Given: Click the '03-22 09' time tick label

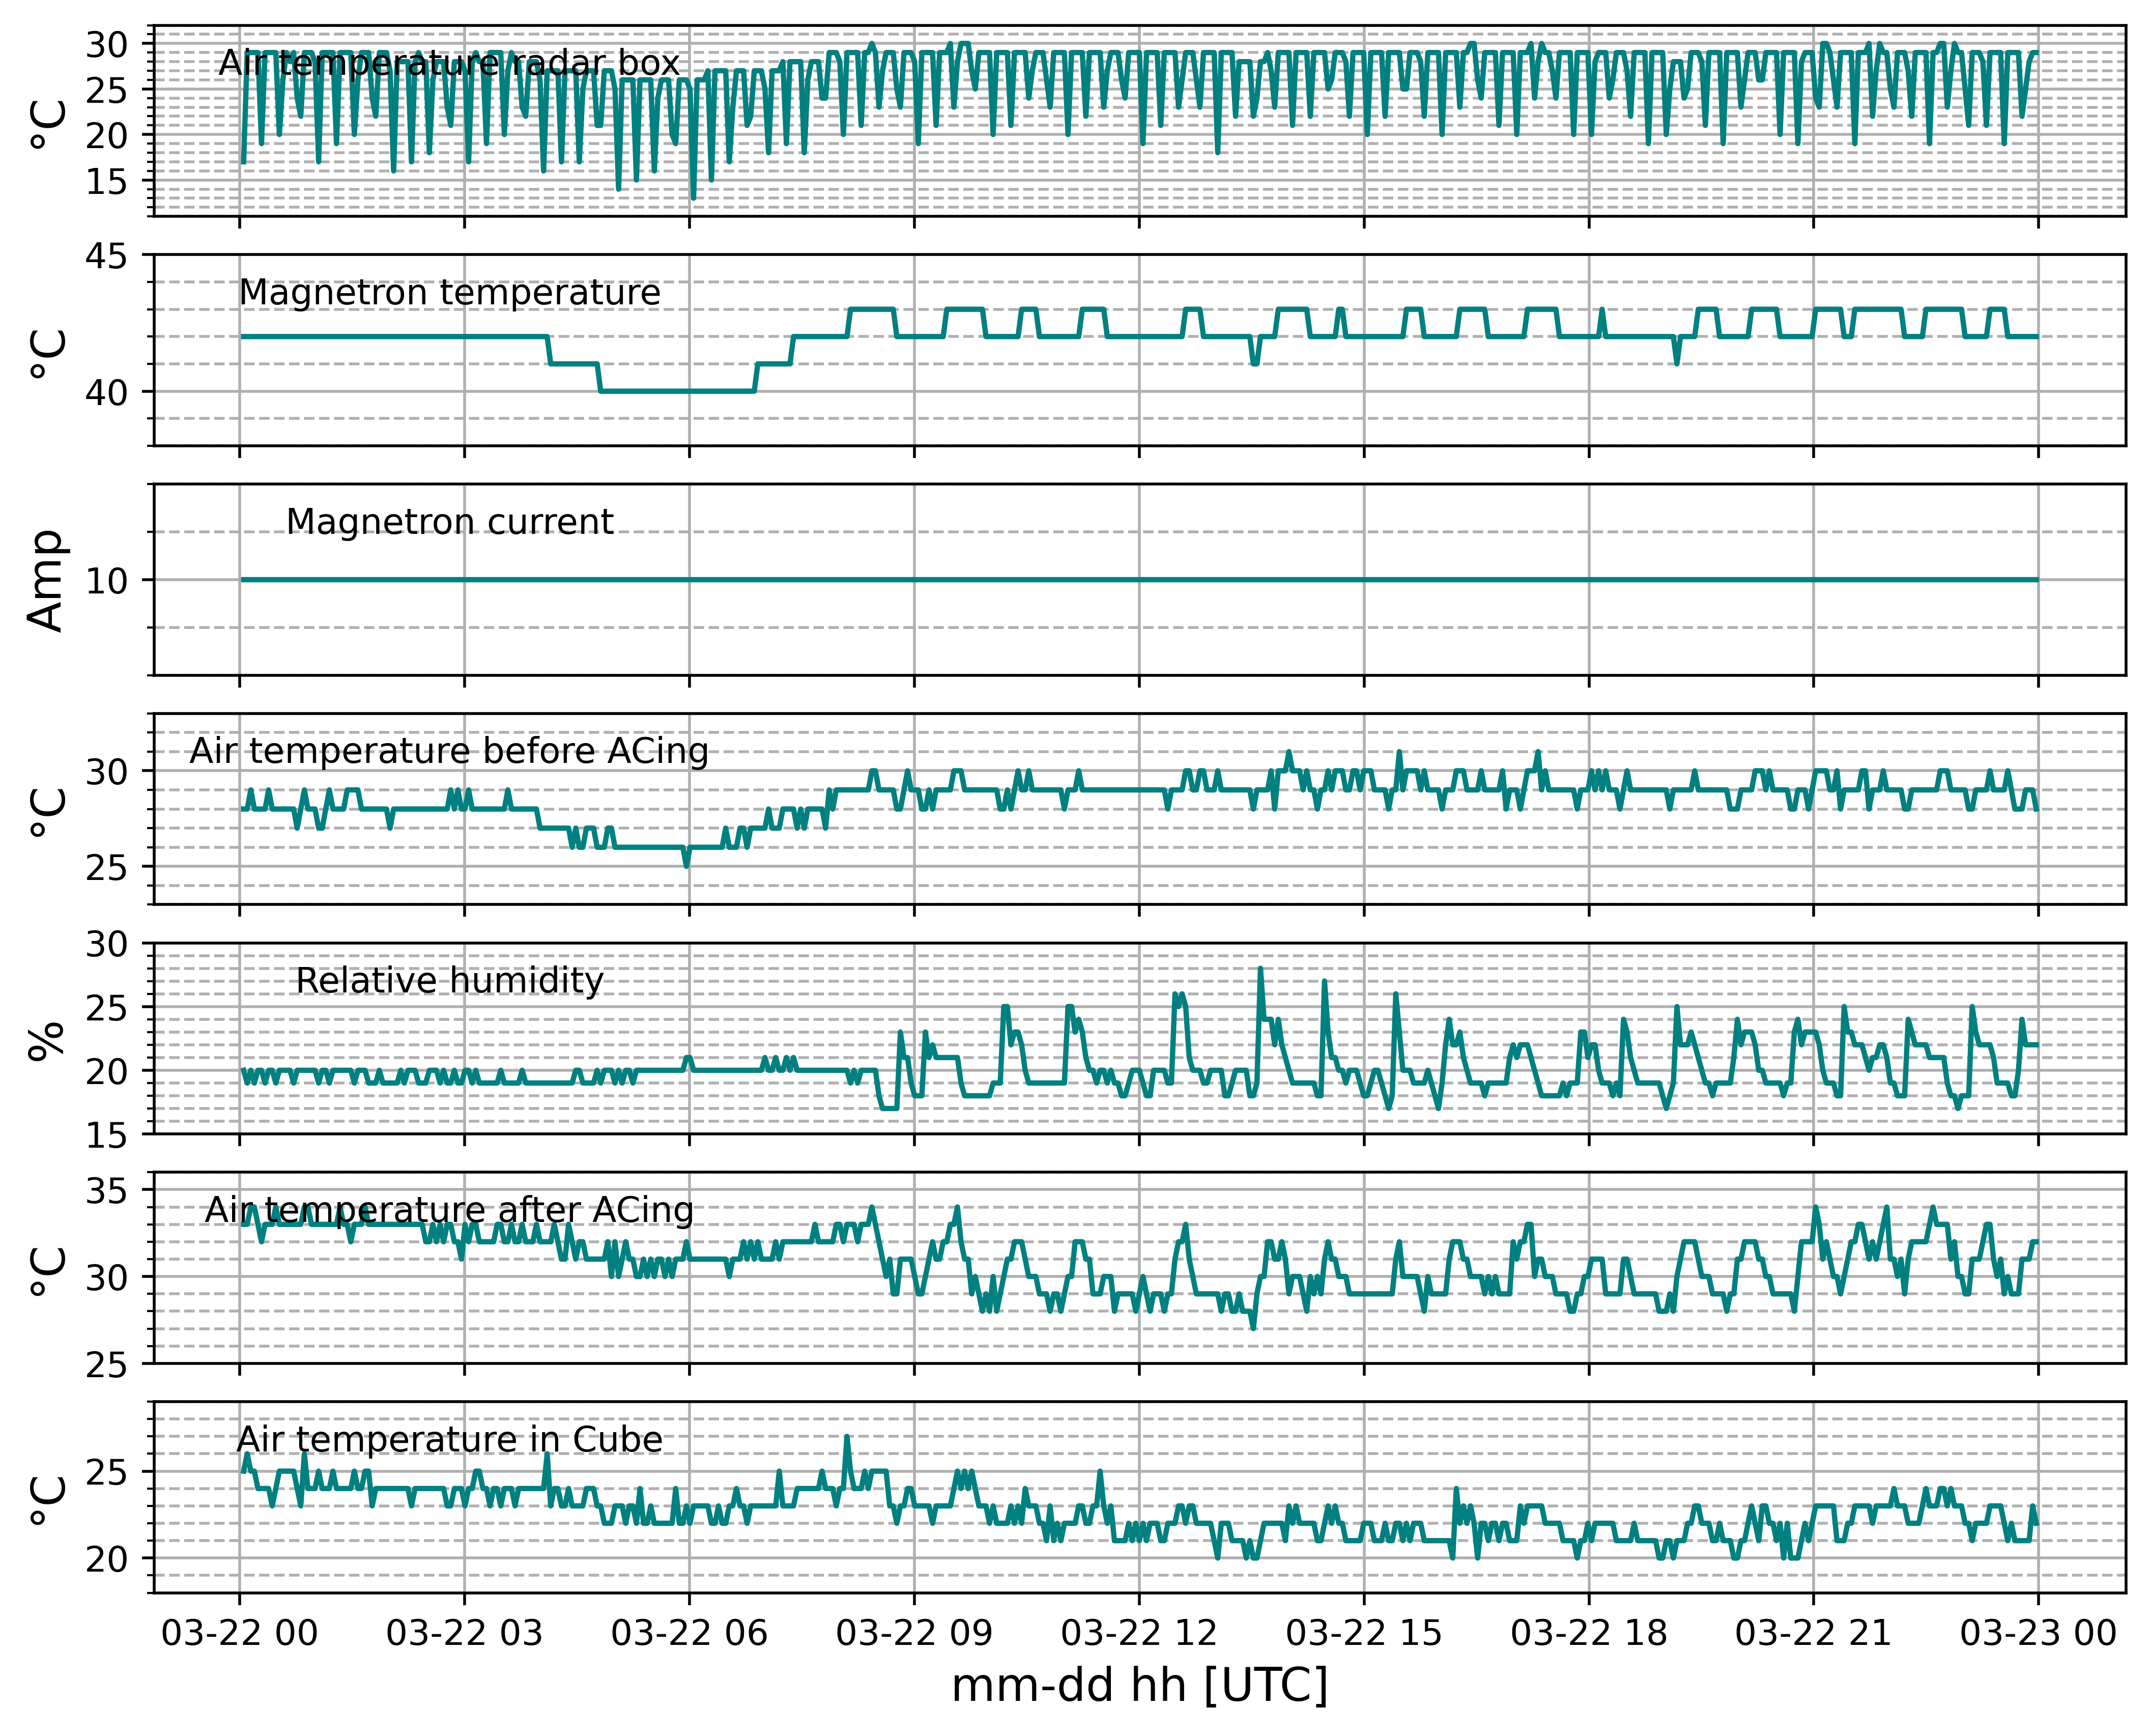Looking at the screenshot, I should pyautogui.click(x=914, y=1633).
